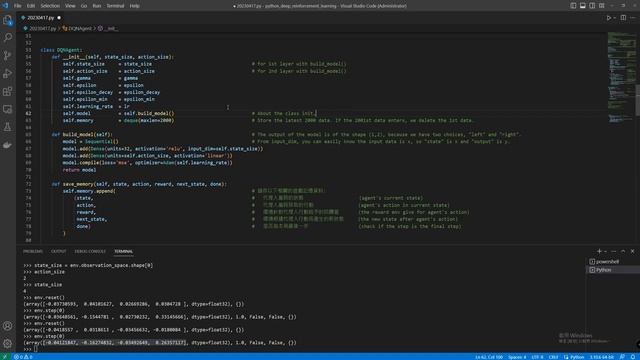640x360 pixels.
Task: Open the Run and Debug view
Action: click(x=8, y=73)
